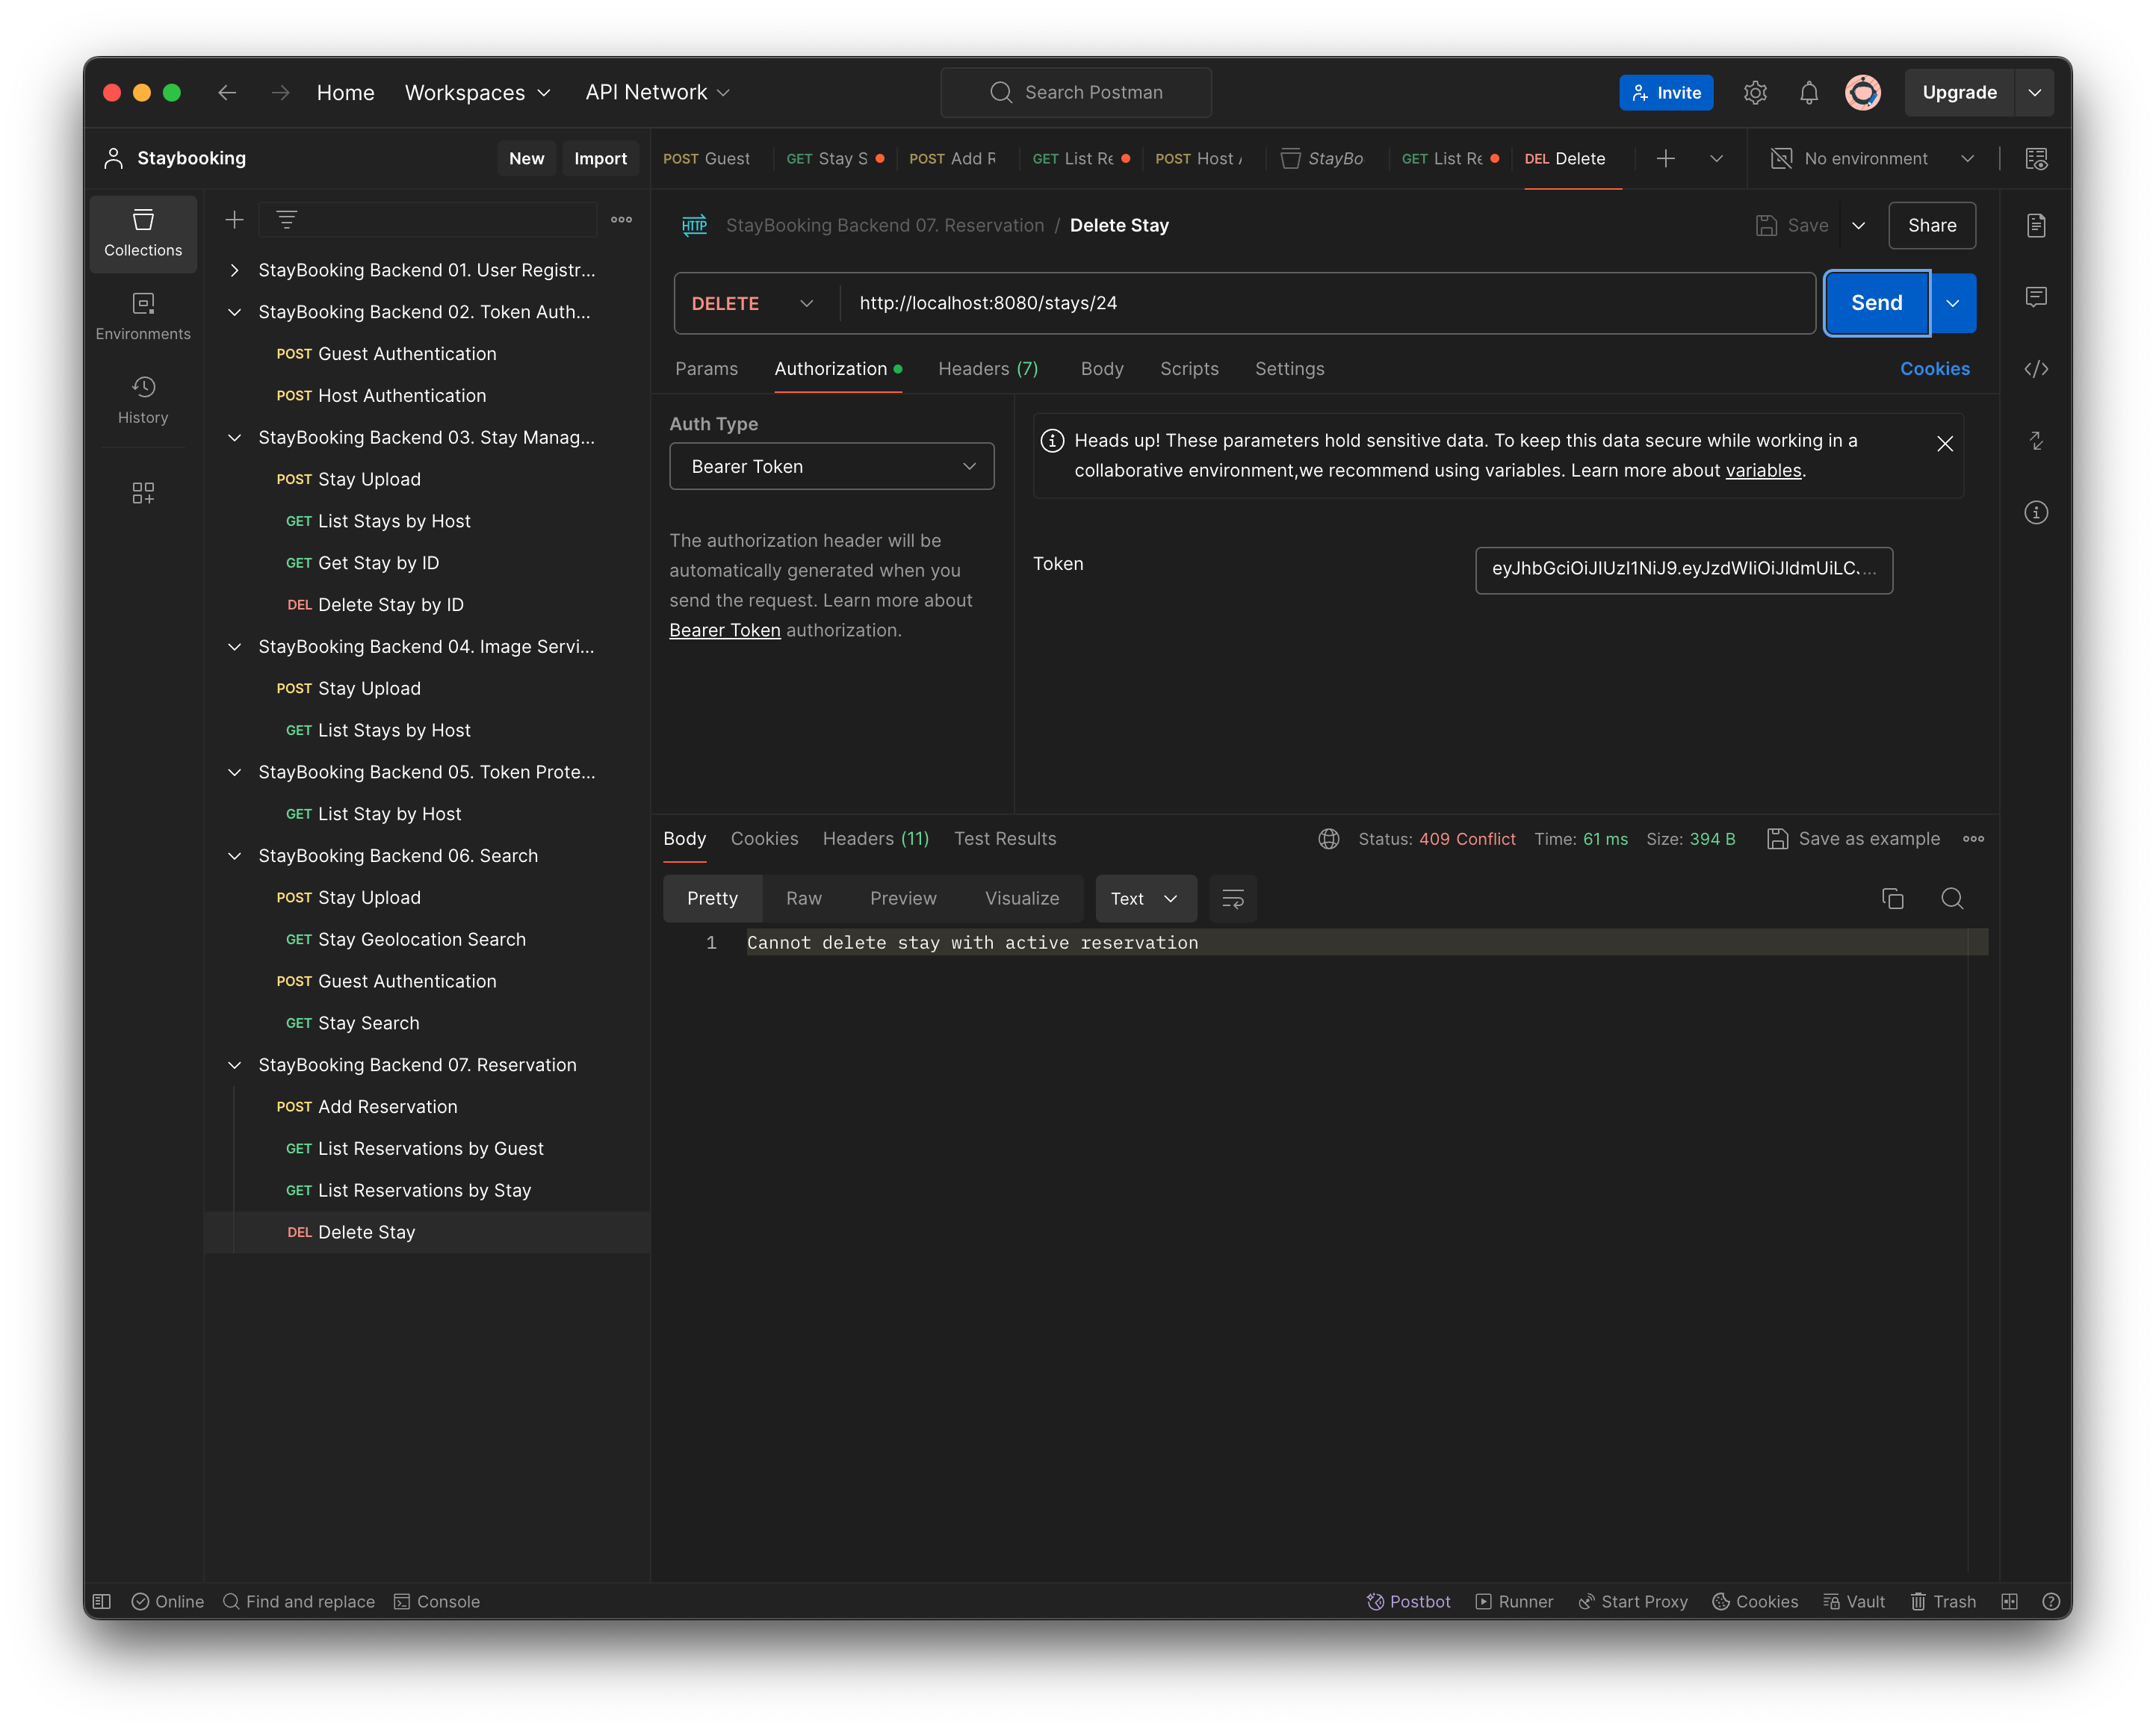Screen dimensions: 2156x1730
Task: Toggle word wrap in the response viewer
Action: (1233, 898)
